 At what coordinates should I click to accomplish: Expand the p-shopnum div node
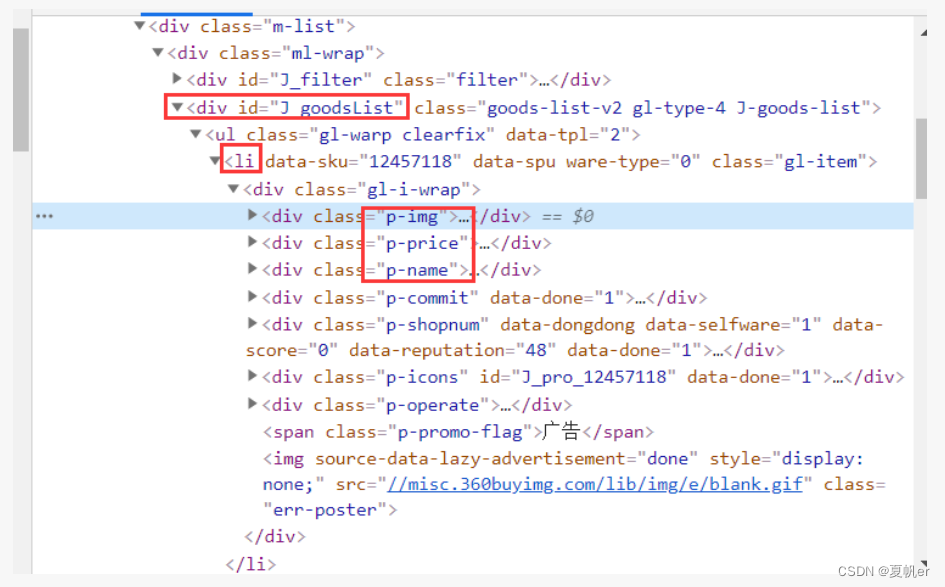point(252,324)
